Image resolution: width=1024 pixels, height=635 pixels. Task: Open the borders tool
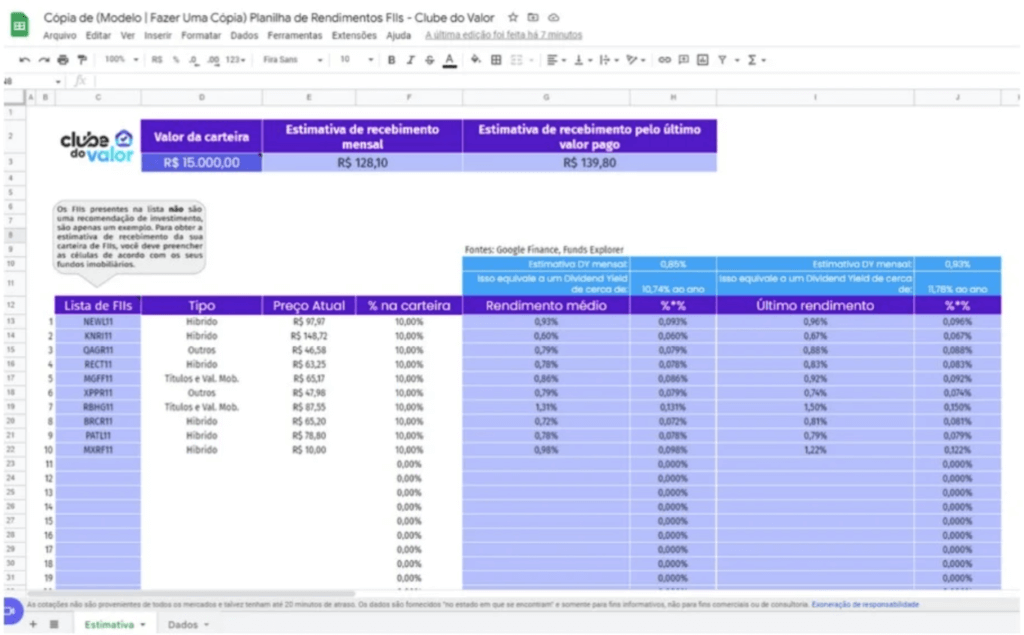[x=496, y=60]
